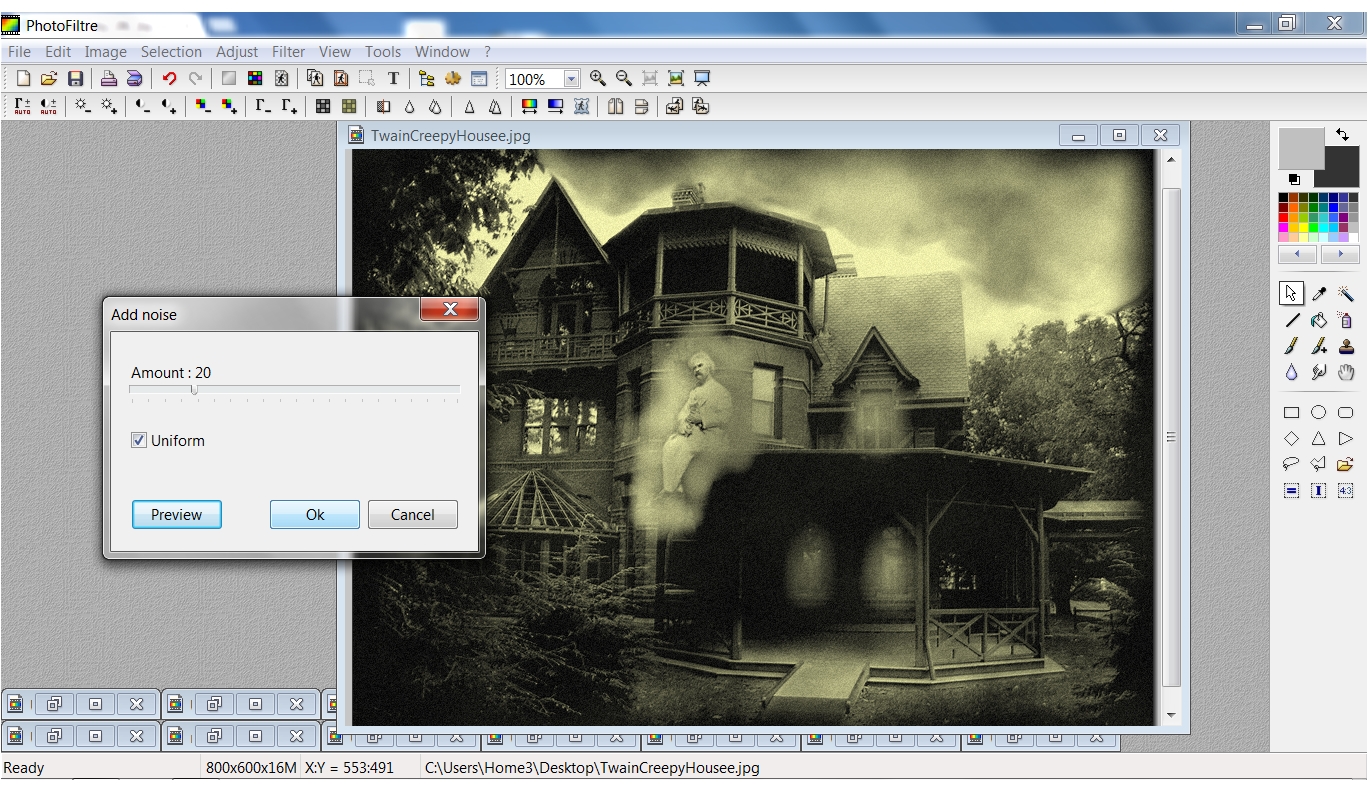This screenshot has width=1368, height=792.
Task: Activate the Scroll hand tool
Action: (1345, 373)
